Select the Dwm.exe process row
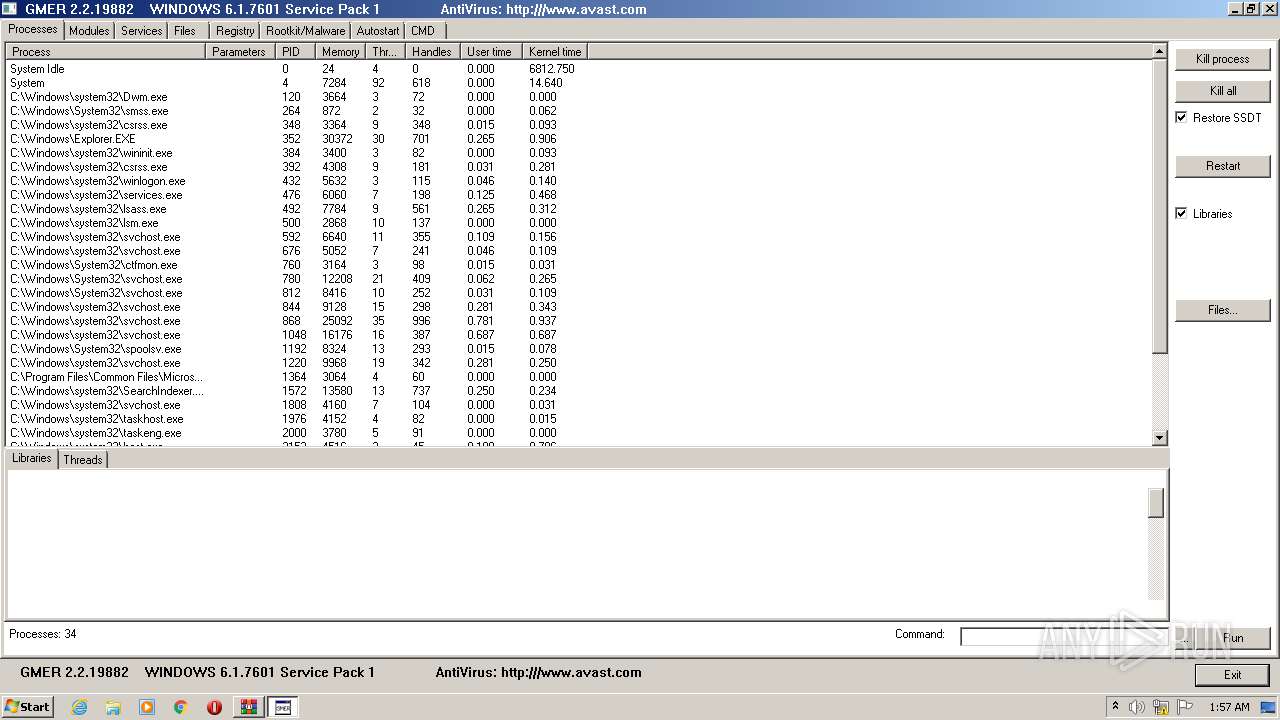1280x720 pixels. [x=580, y=97]
